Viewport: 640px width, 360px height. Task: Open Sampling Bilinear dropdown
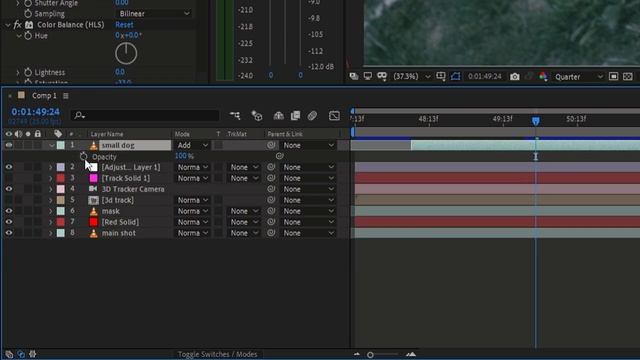point(154,13)
